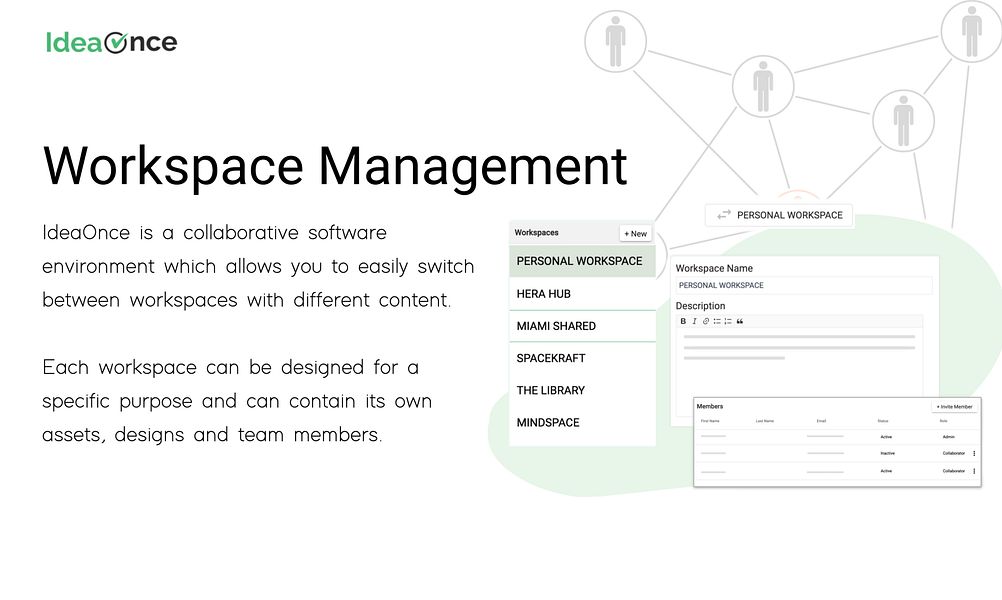Switch to the HERA HUB workspace
This screenshot has width=1002, height=600.
point(582,294)
